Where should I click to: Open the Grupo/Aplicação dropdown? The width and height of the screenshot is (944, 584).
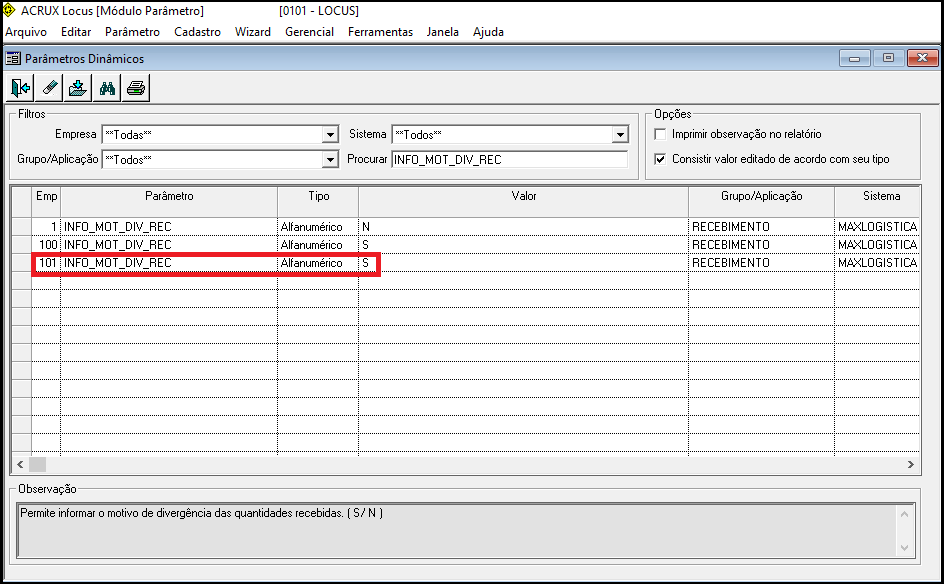click(330, 160)
